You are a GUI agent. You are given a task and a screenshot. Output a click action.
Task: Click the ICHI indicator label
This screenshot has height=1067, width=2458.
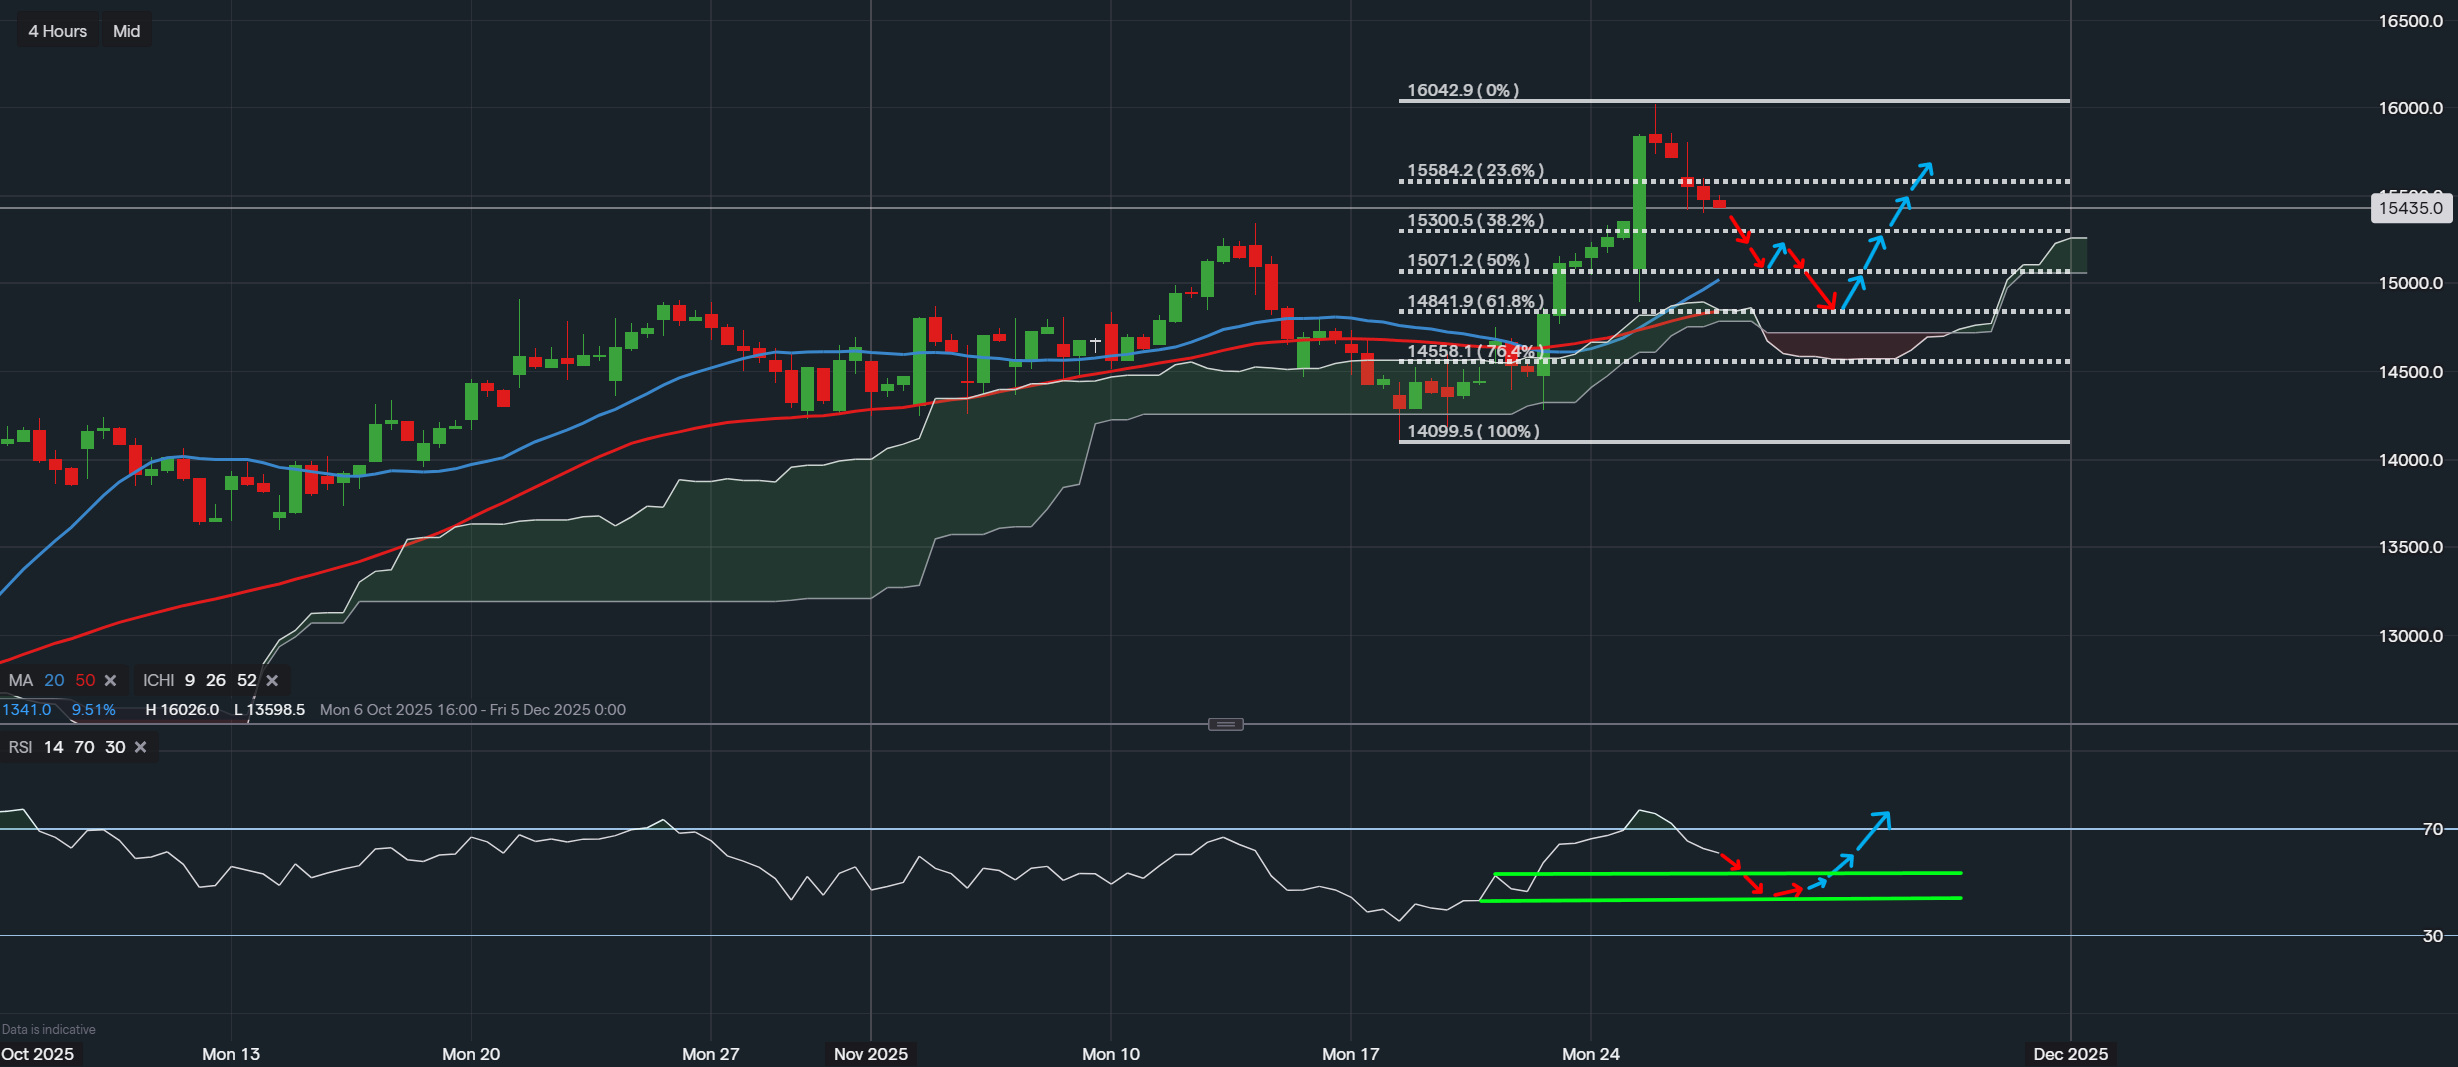158,681
